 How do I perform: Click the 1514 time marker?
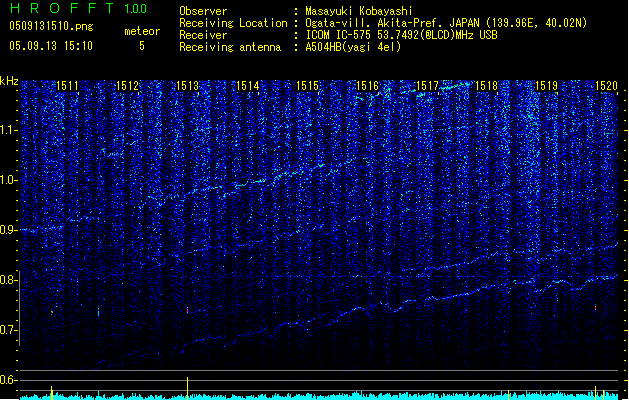(x=248, y=85)
